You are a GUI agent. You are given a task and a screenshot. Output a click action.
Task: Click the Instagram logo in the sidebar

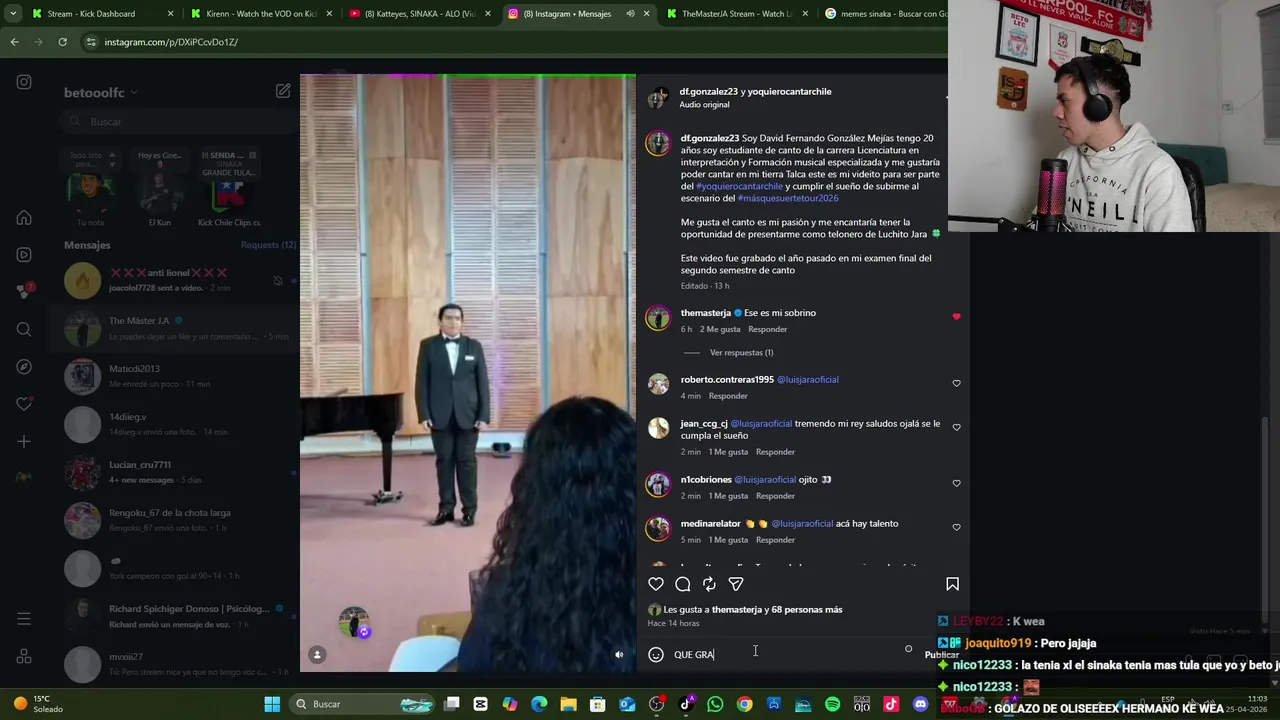coord(24,82)
